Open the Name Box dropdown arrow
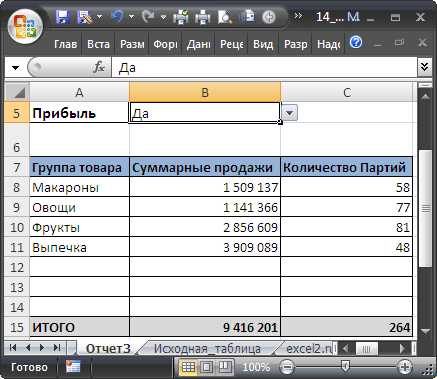Screen dimensions: 437x379 15,68
